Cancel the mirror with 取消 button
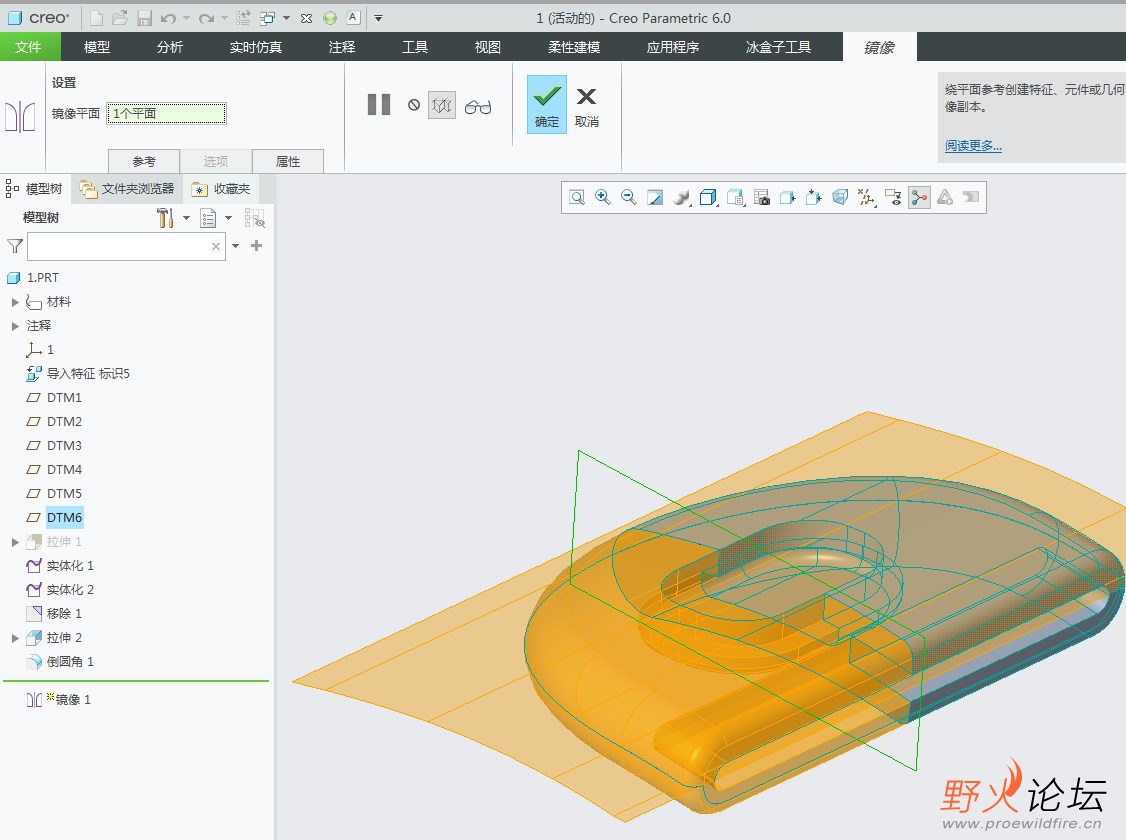Viewport: 1126px width, 840px height. point(587,107)
